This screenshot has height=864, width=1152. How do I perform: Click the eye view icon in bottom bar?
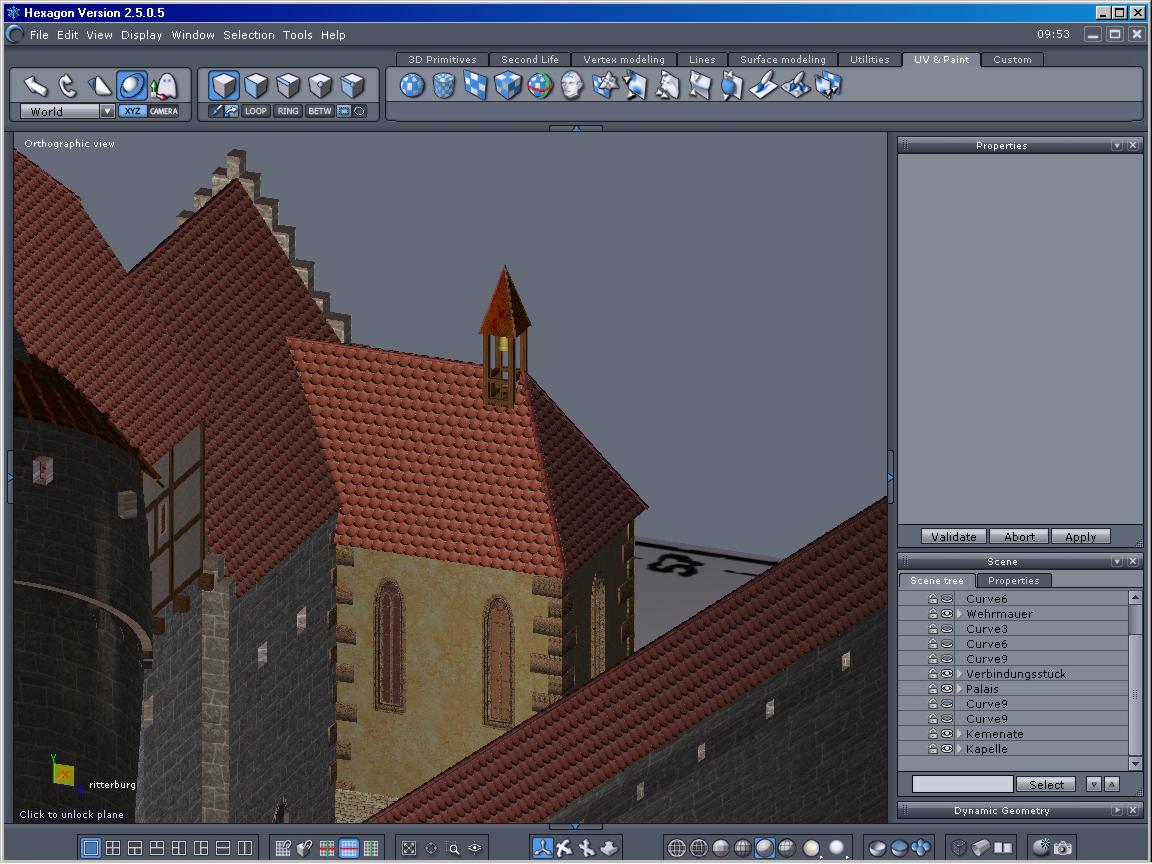[x=475, y=849]
